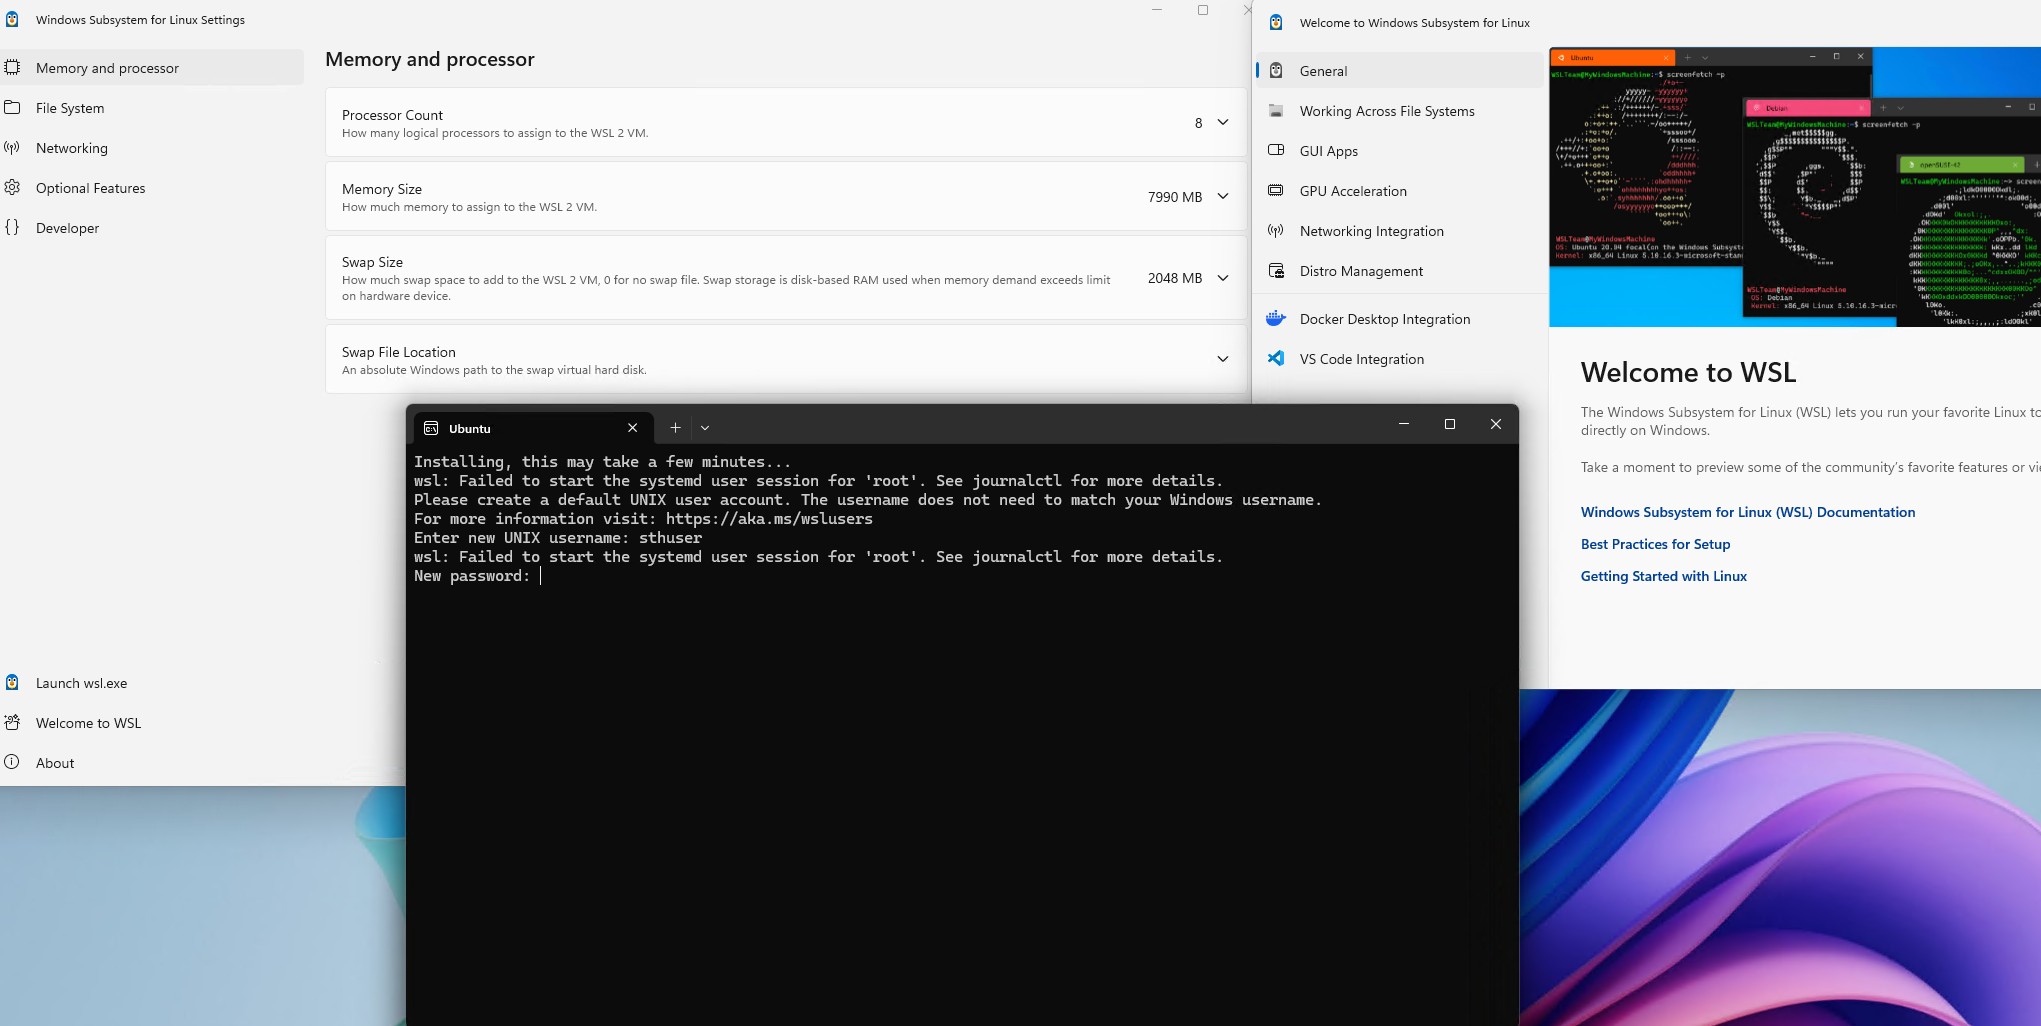
Task: Launch wsl.exe from the sidebar
Action: pyautogui.click(x=152, y=683)
